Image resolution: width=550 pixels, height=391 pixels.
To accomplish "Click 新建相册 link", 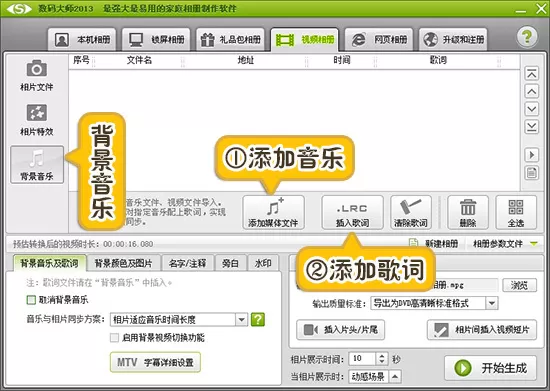I will tap(434, 243).
